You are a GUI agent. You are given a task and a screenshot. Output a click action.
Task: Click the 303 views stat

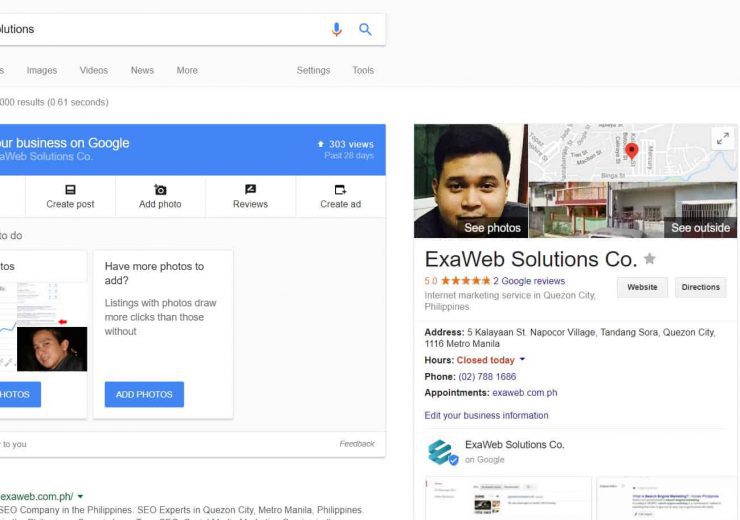point(346,144)
